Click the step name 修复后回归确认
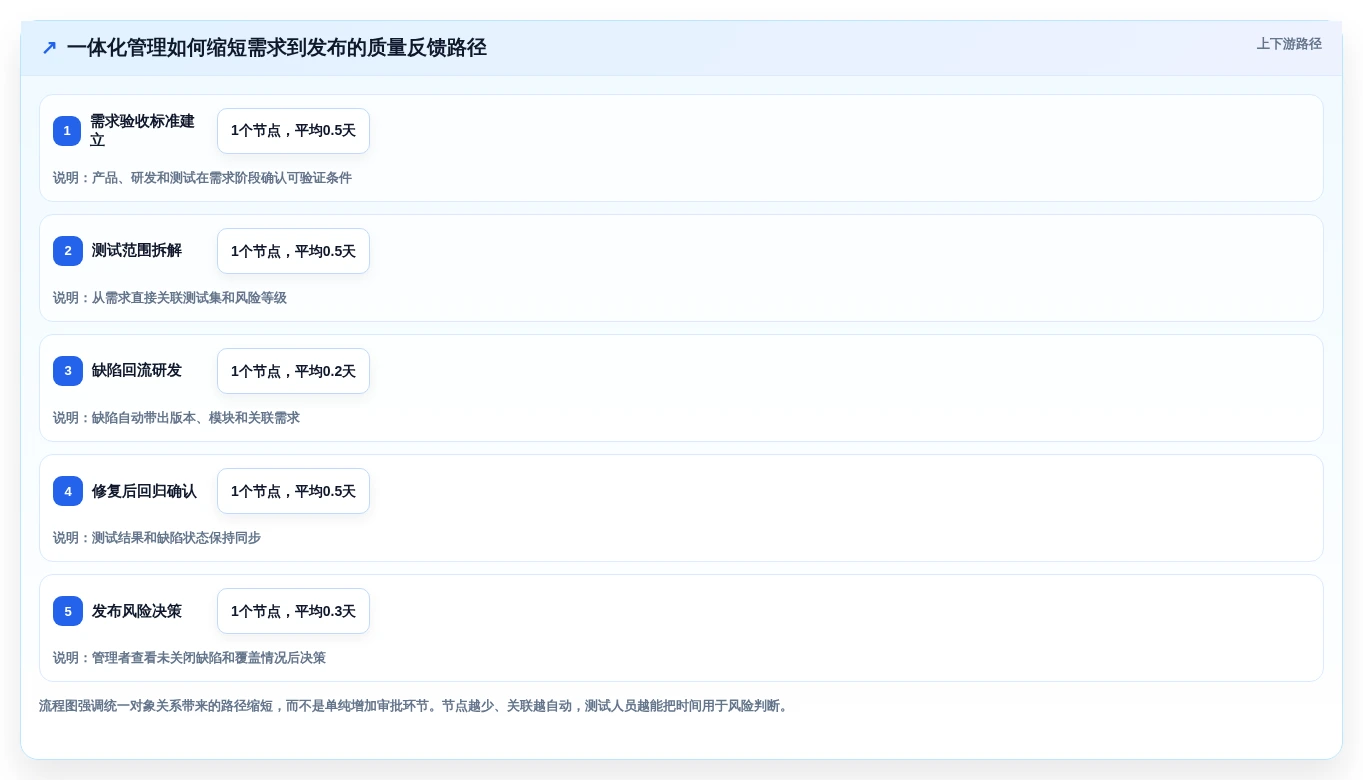The height and width of the screenshot is (780, 1363). point(144,491)
